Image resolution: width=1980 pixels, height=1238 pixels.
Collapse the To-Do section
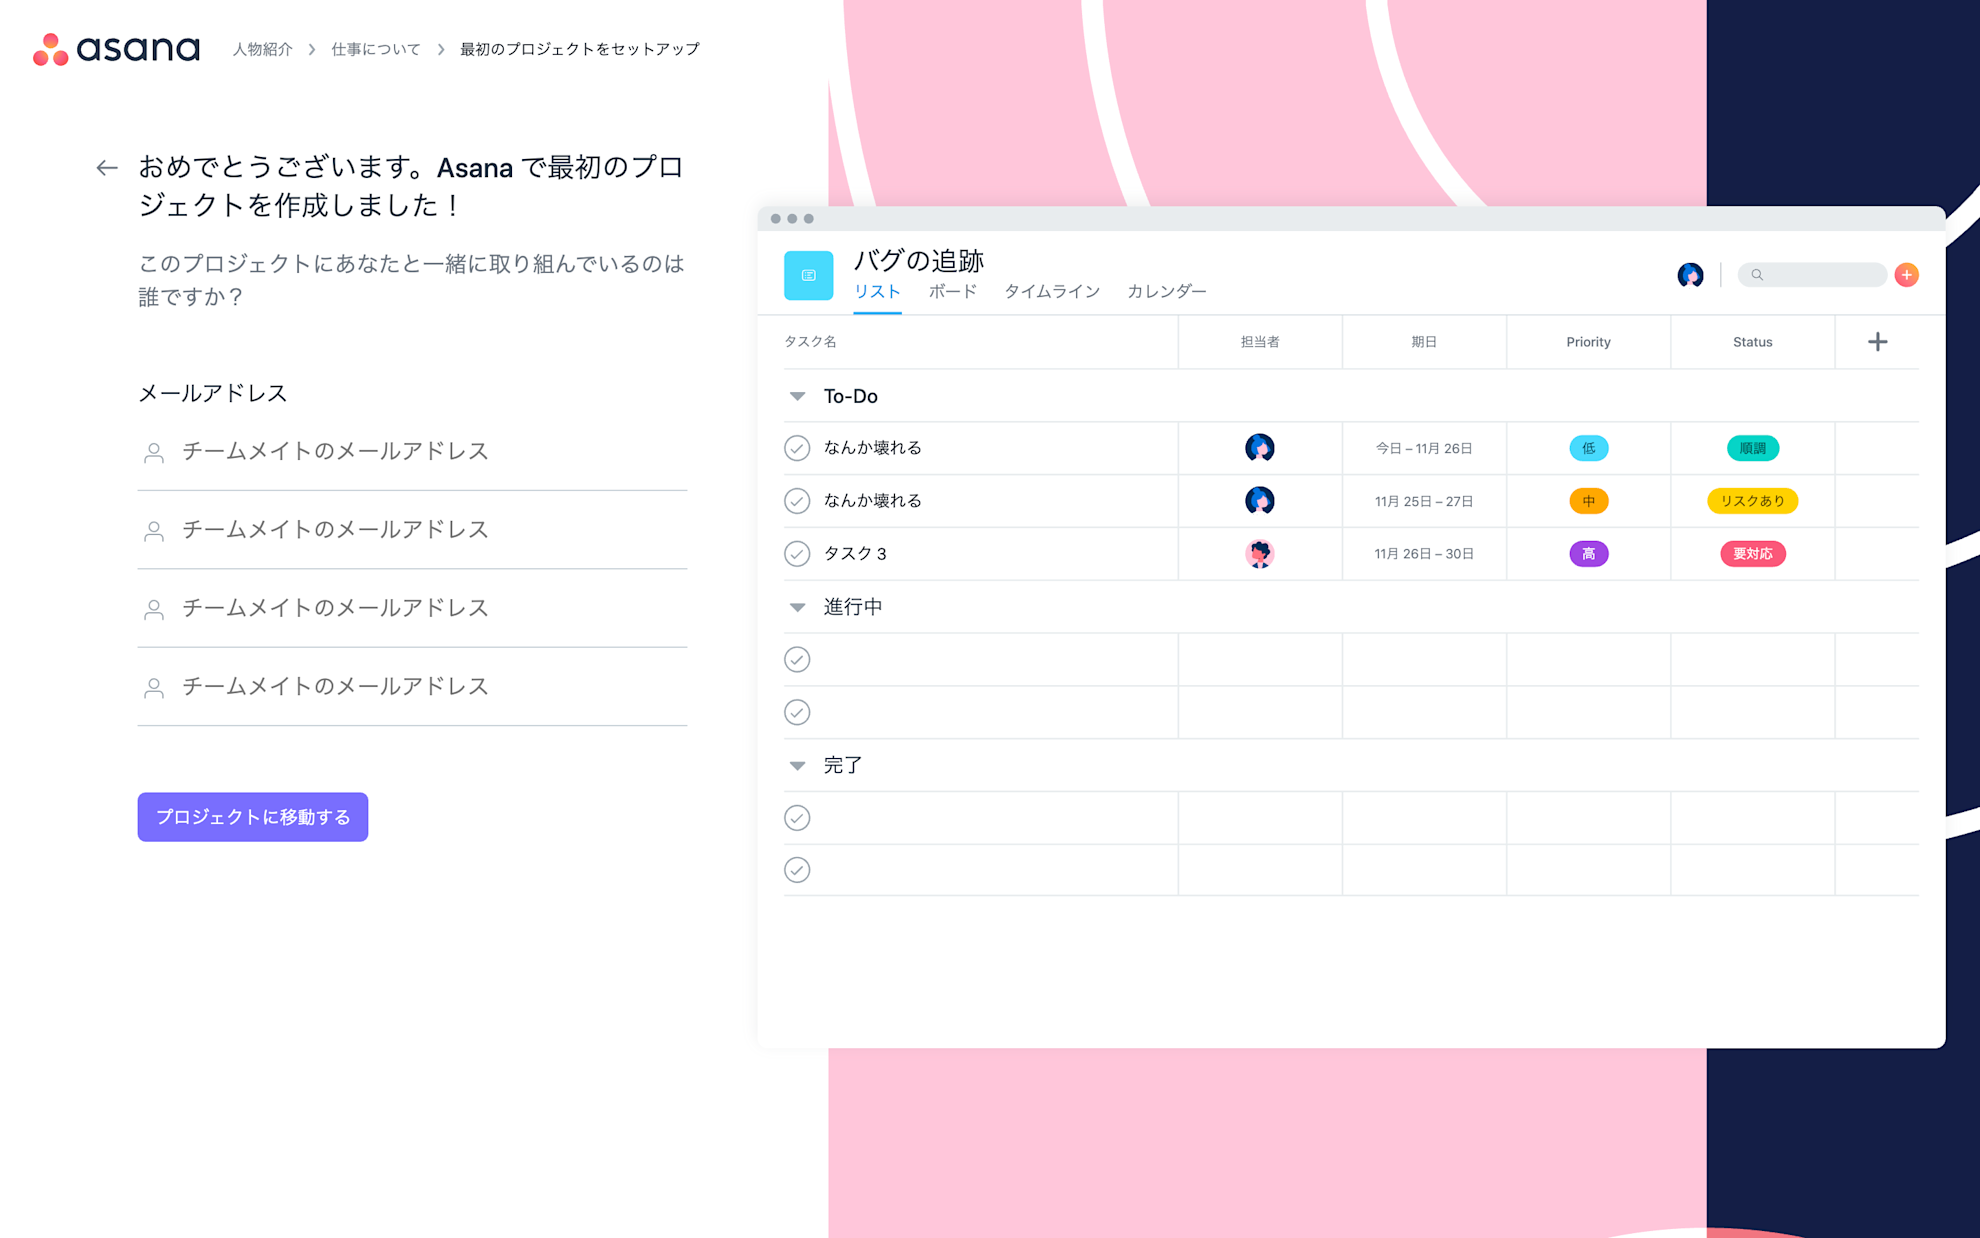797,396
